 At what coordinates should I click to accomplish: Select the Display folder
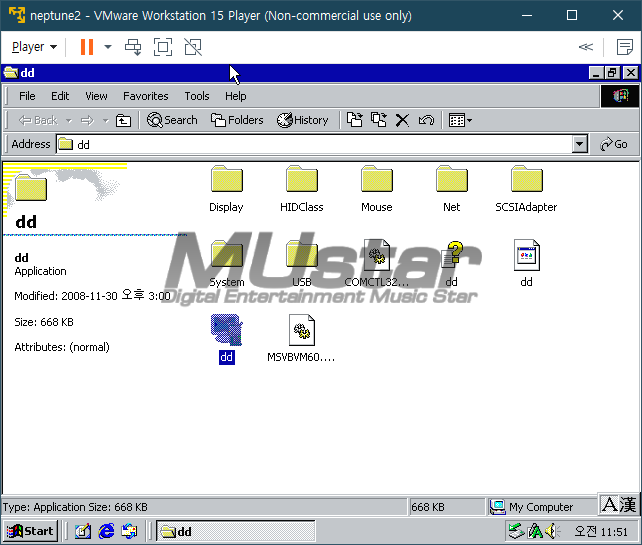226,189
